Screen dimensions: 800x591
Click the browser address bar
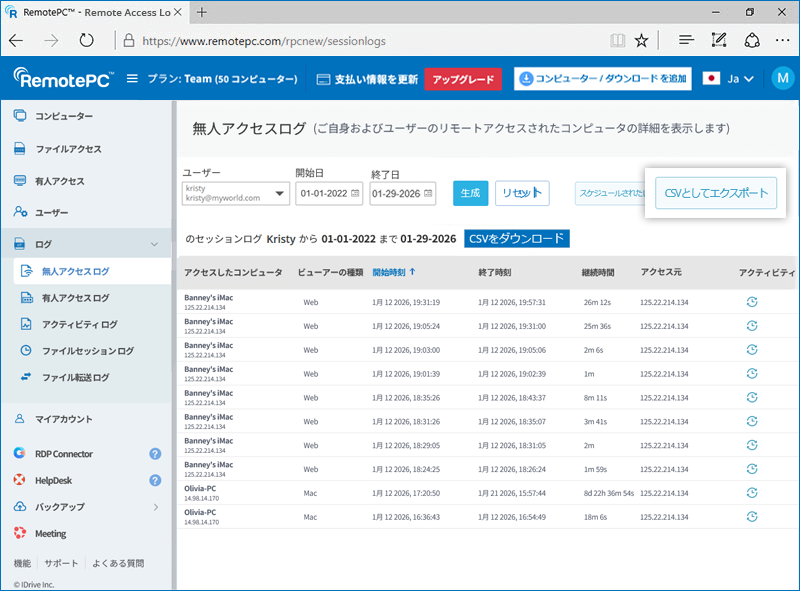[x=300, y=42]
